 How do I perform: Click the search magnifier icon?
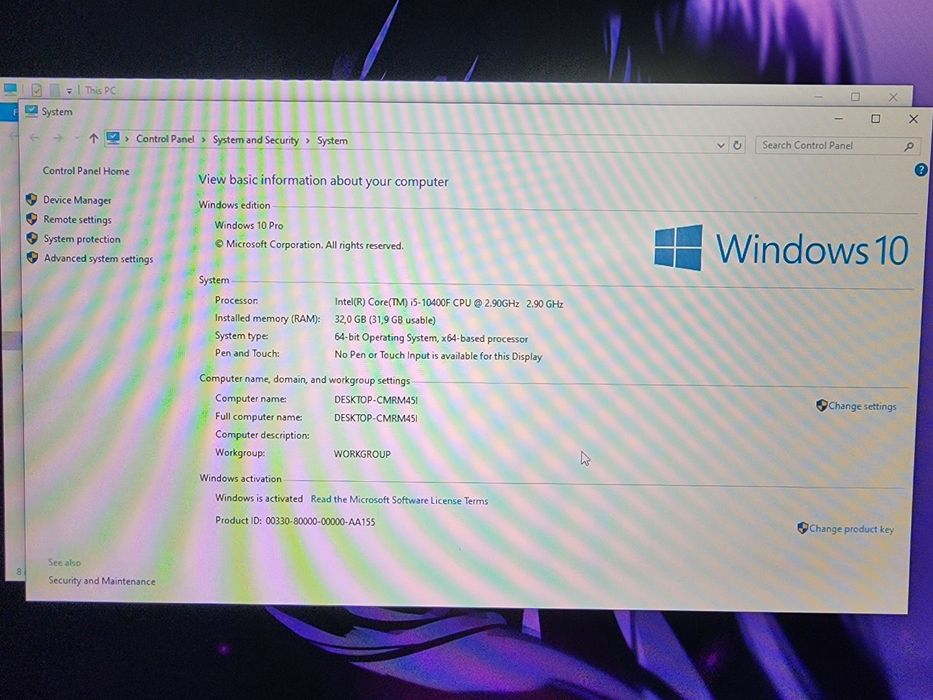click(909, 146)
